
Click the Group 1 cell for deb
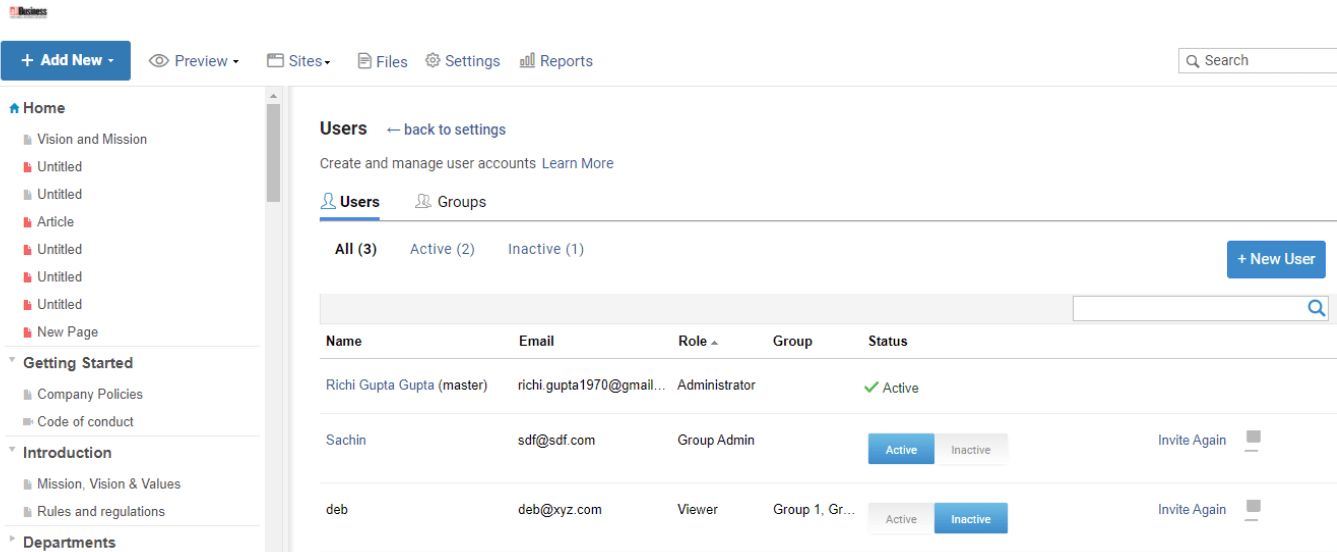point(814,510)
